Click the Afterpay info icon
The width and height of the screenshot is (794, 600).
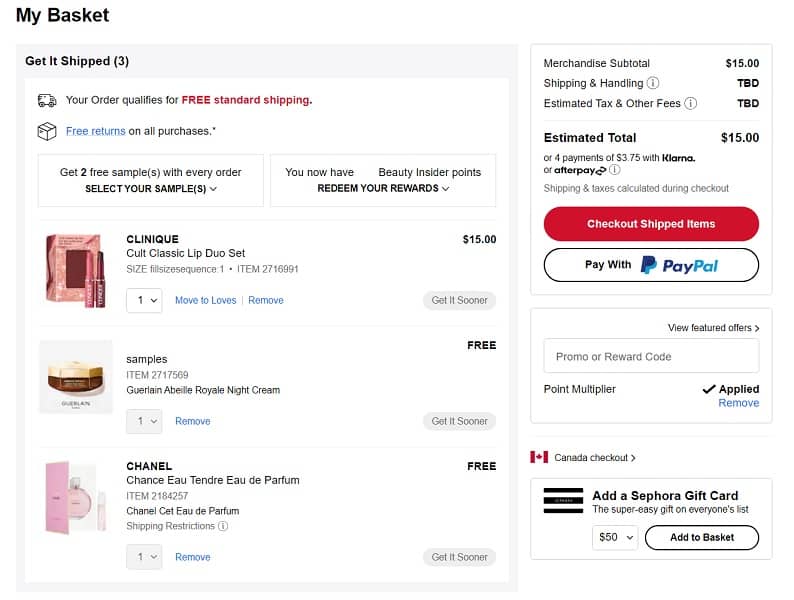615,170
